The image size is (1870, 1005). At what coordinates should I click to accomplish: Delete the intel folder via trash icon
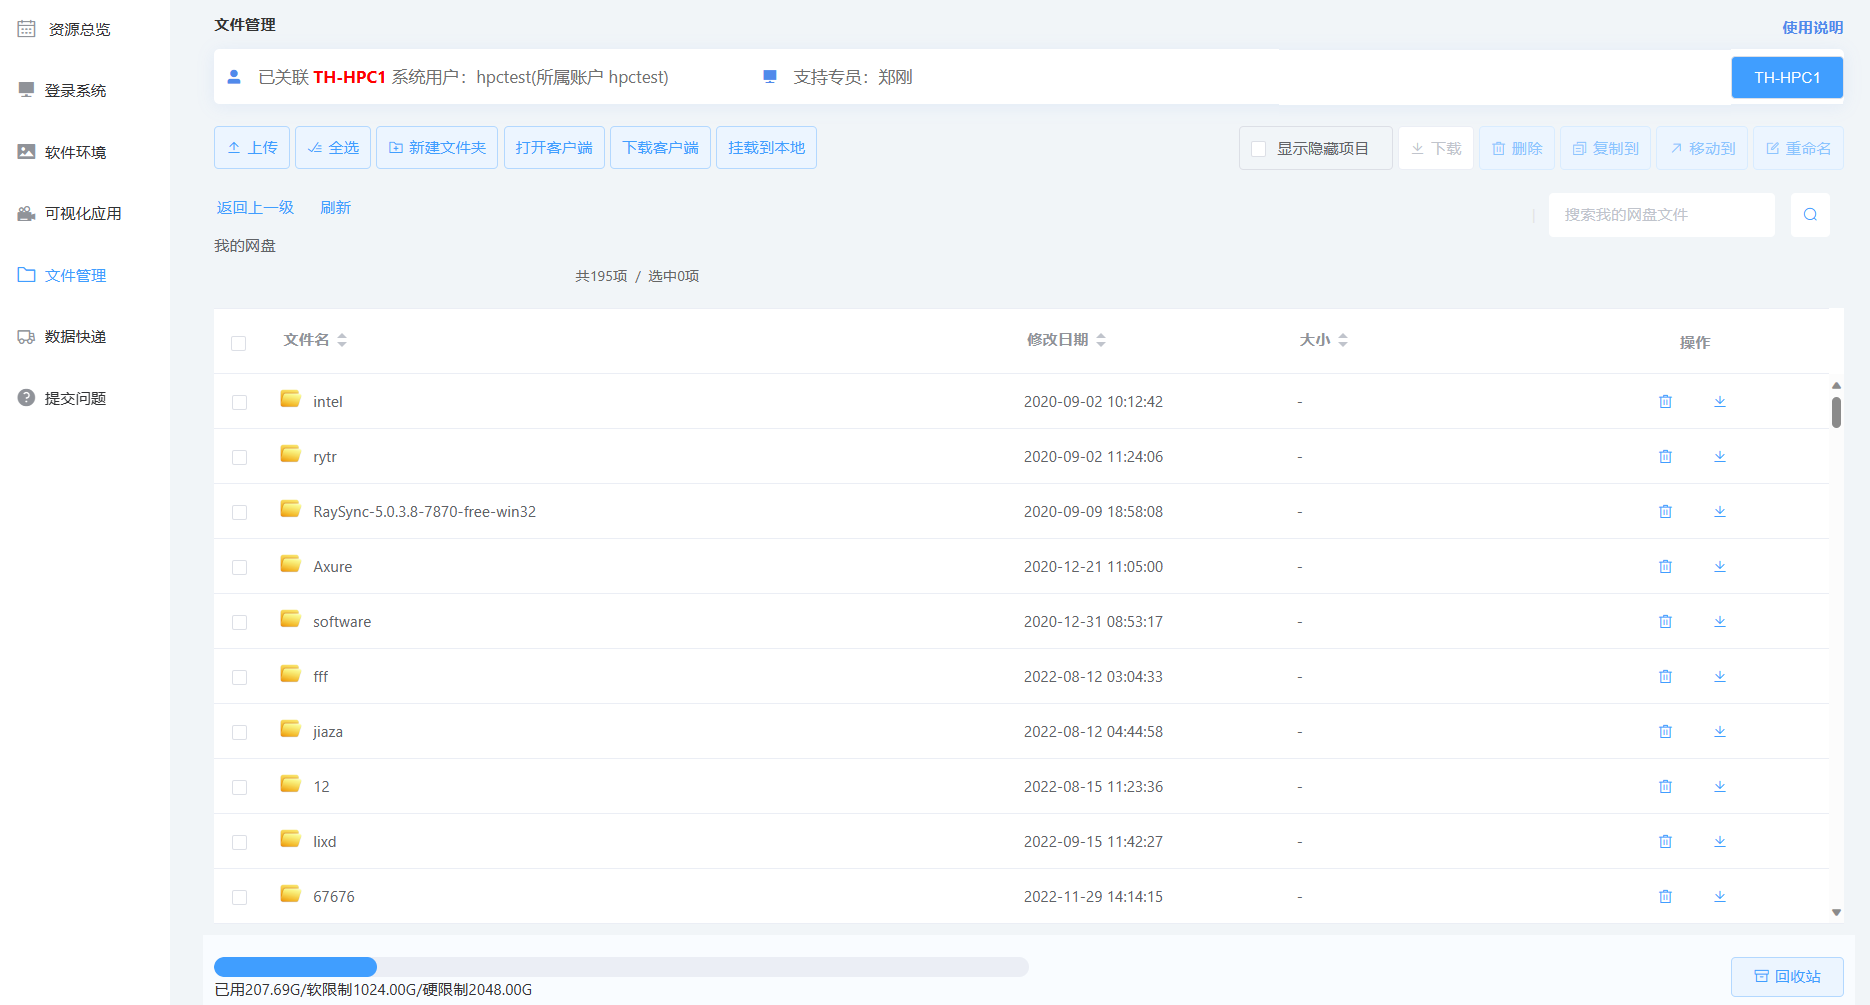click(1665, 401)
